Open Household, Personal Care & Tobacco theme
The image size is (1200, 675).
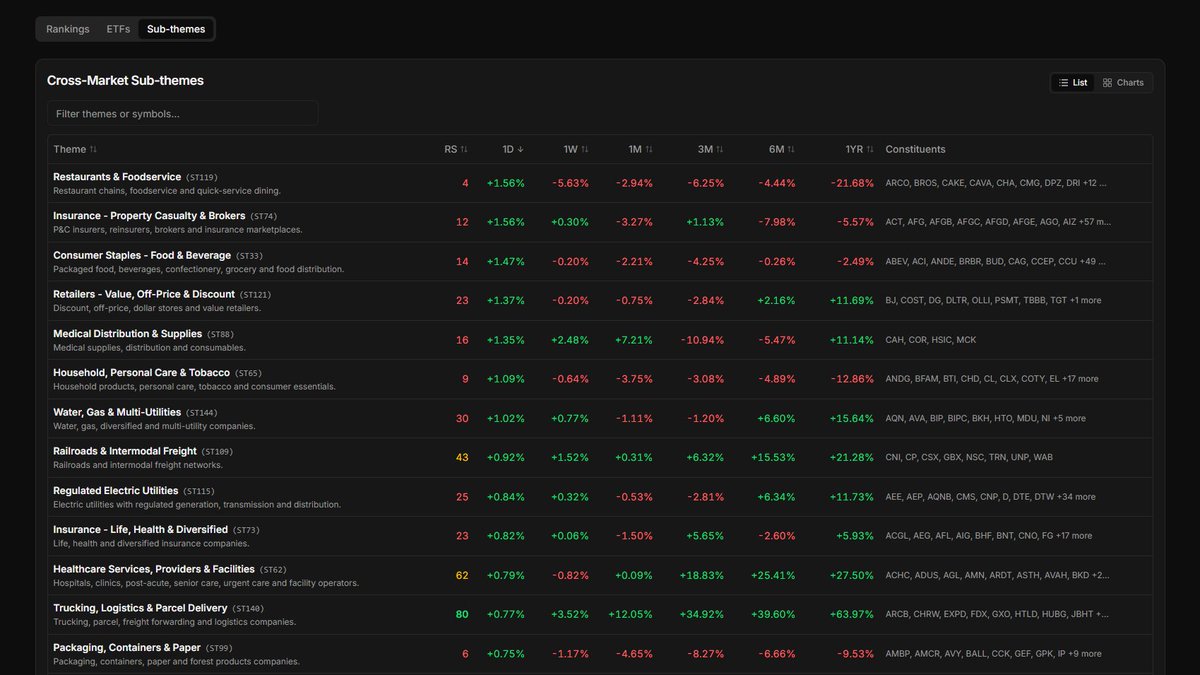pos(141,373)
